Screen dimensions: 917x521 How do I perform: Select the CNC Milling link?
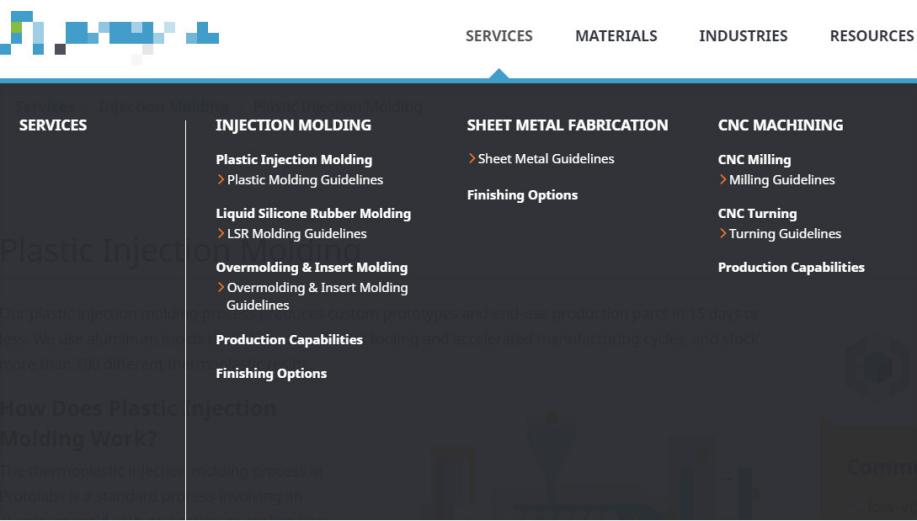click(x=754, y=160)
